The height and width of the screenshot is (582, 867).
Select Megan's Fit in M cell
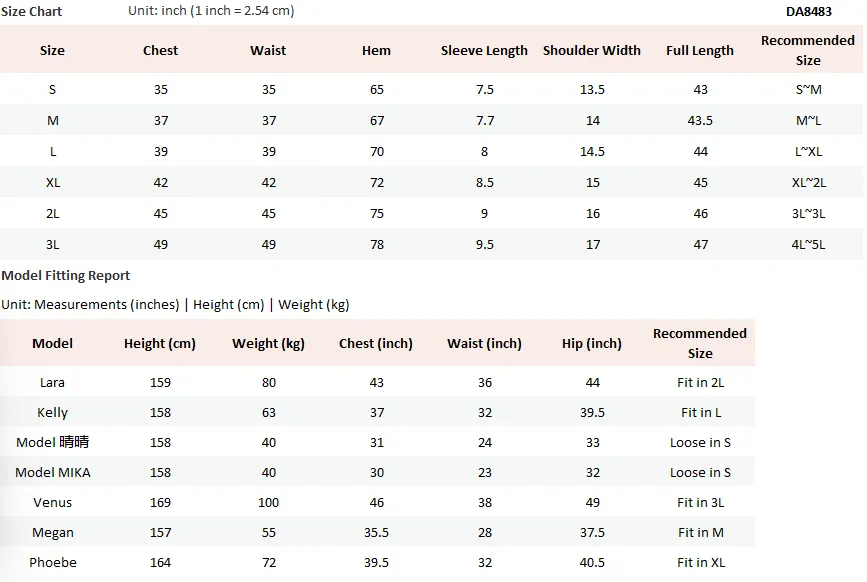coord(701,533)
